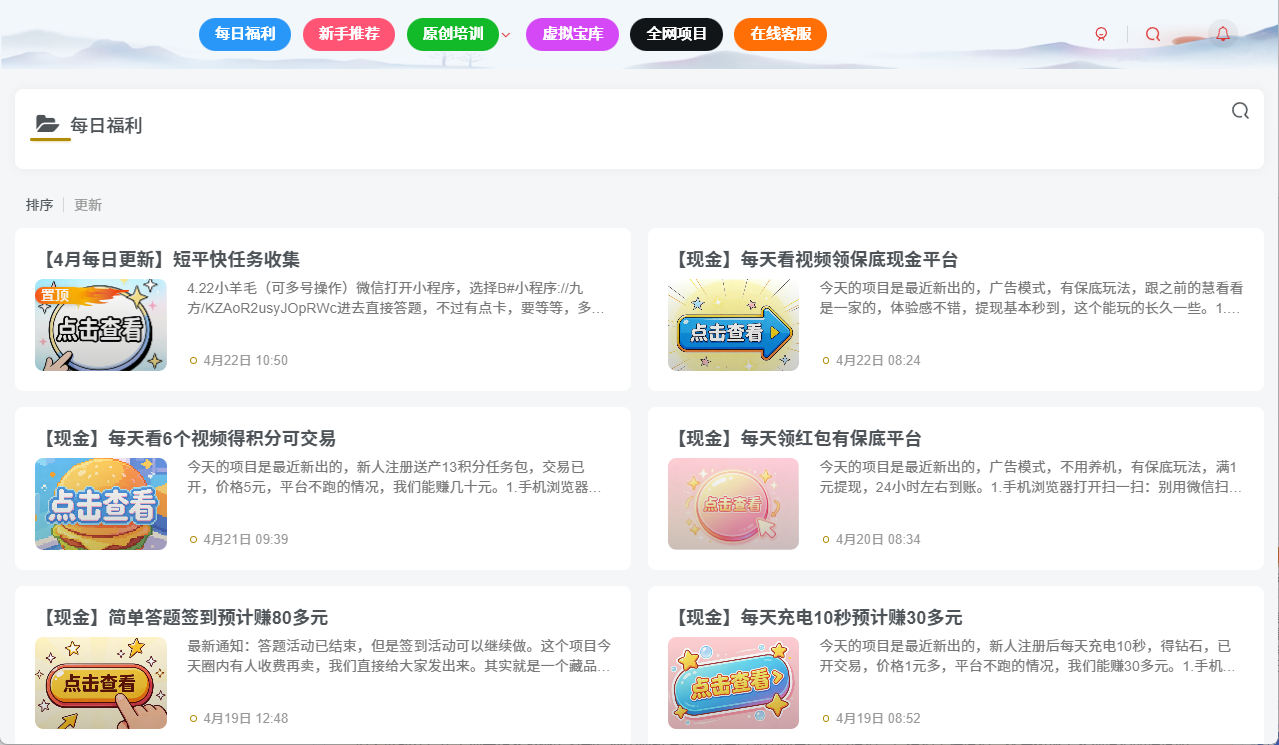1279x745 pixels.
Task: Open the 全网项目 menu item
Action: 676,33
